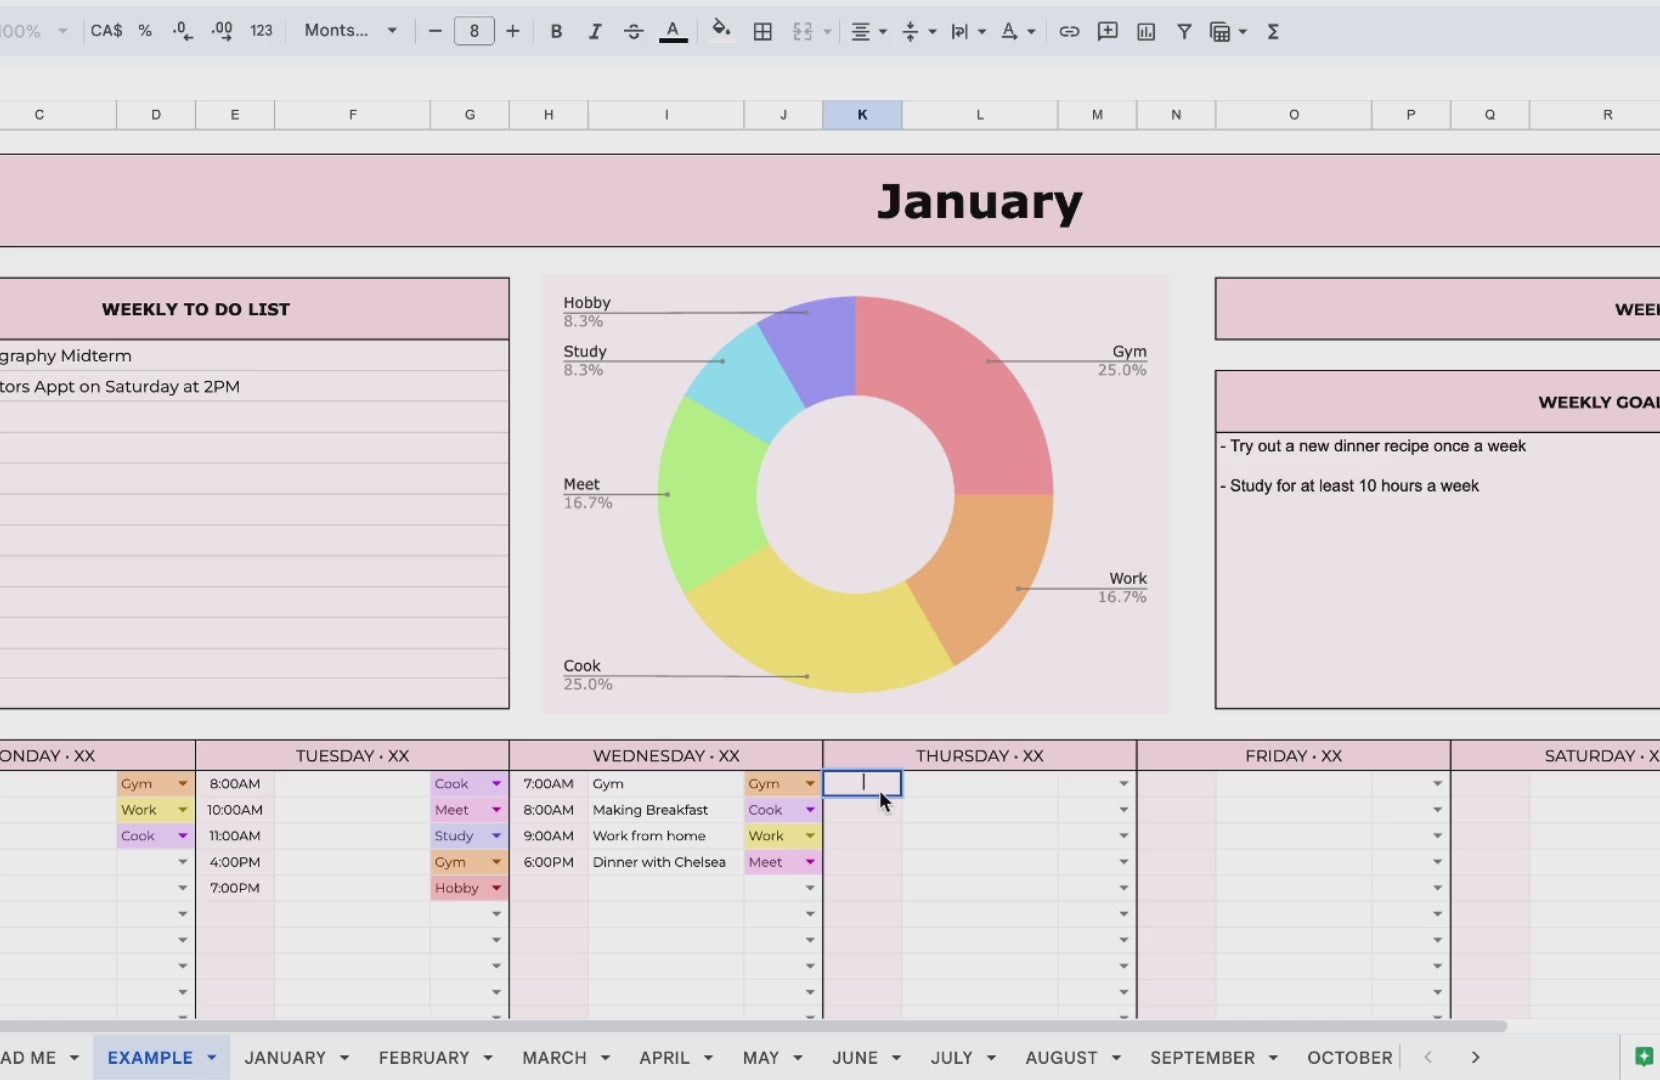
Task: Insert a comment
Action: (1107, 31)
